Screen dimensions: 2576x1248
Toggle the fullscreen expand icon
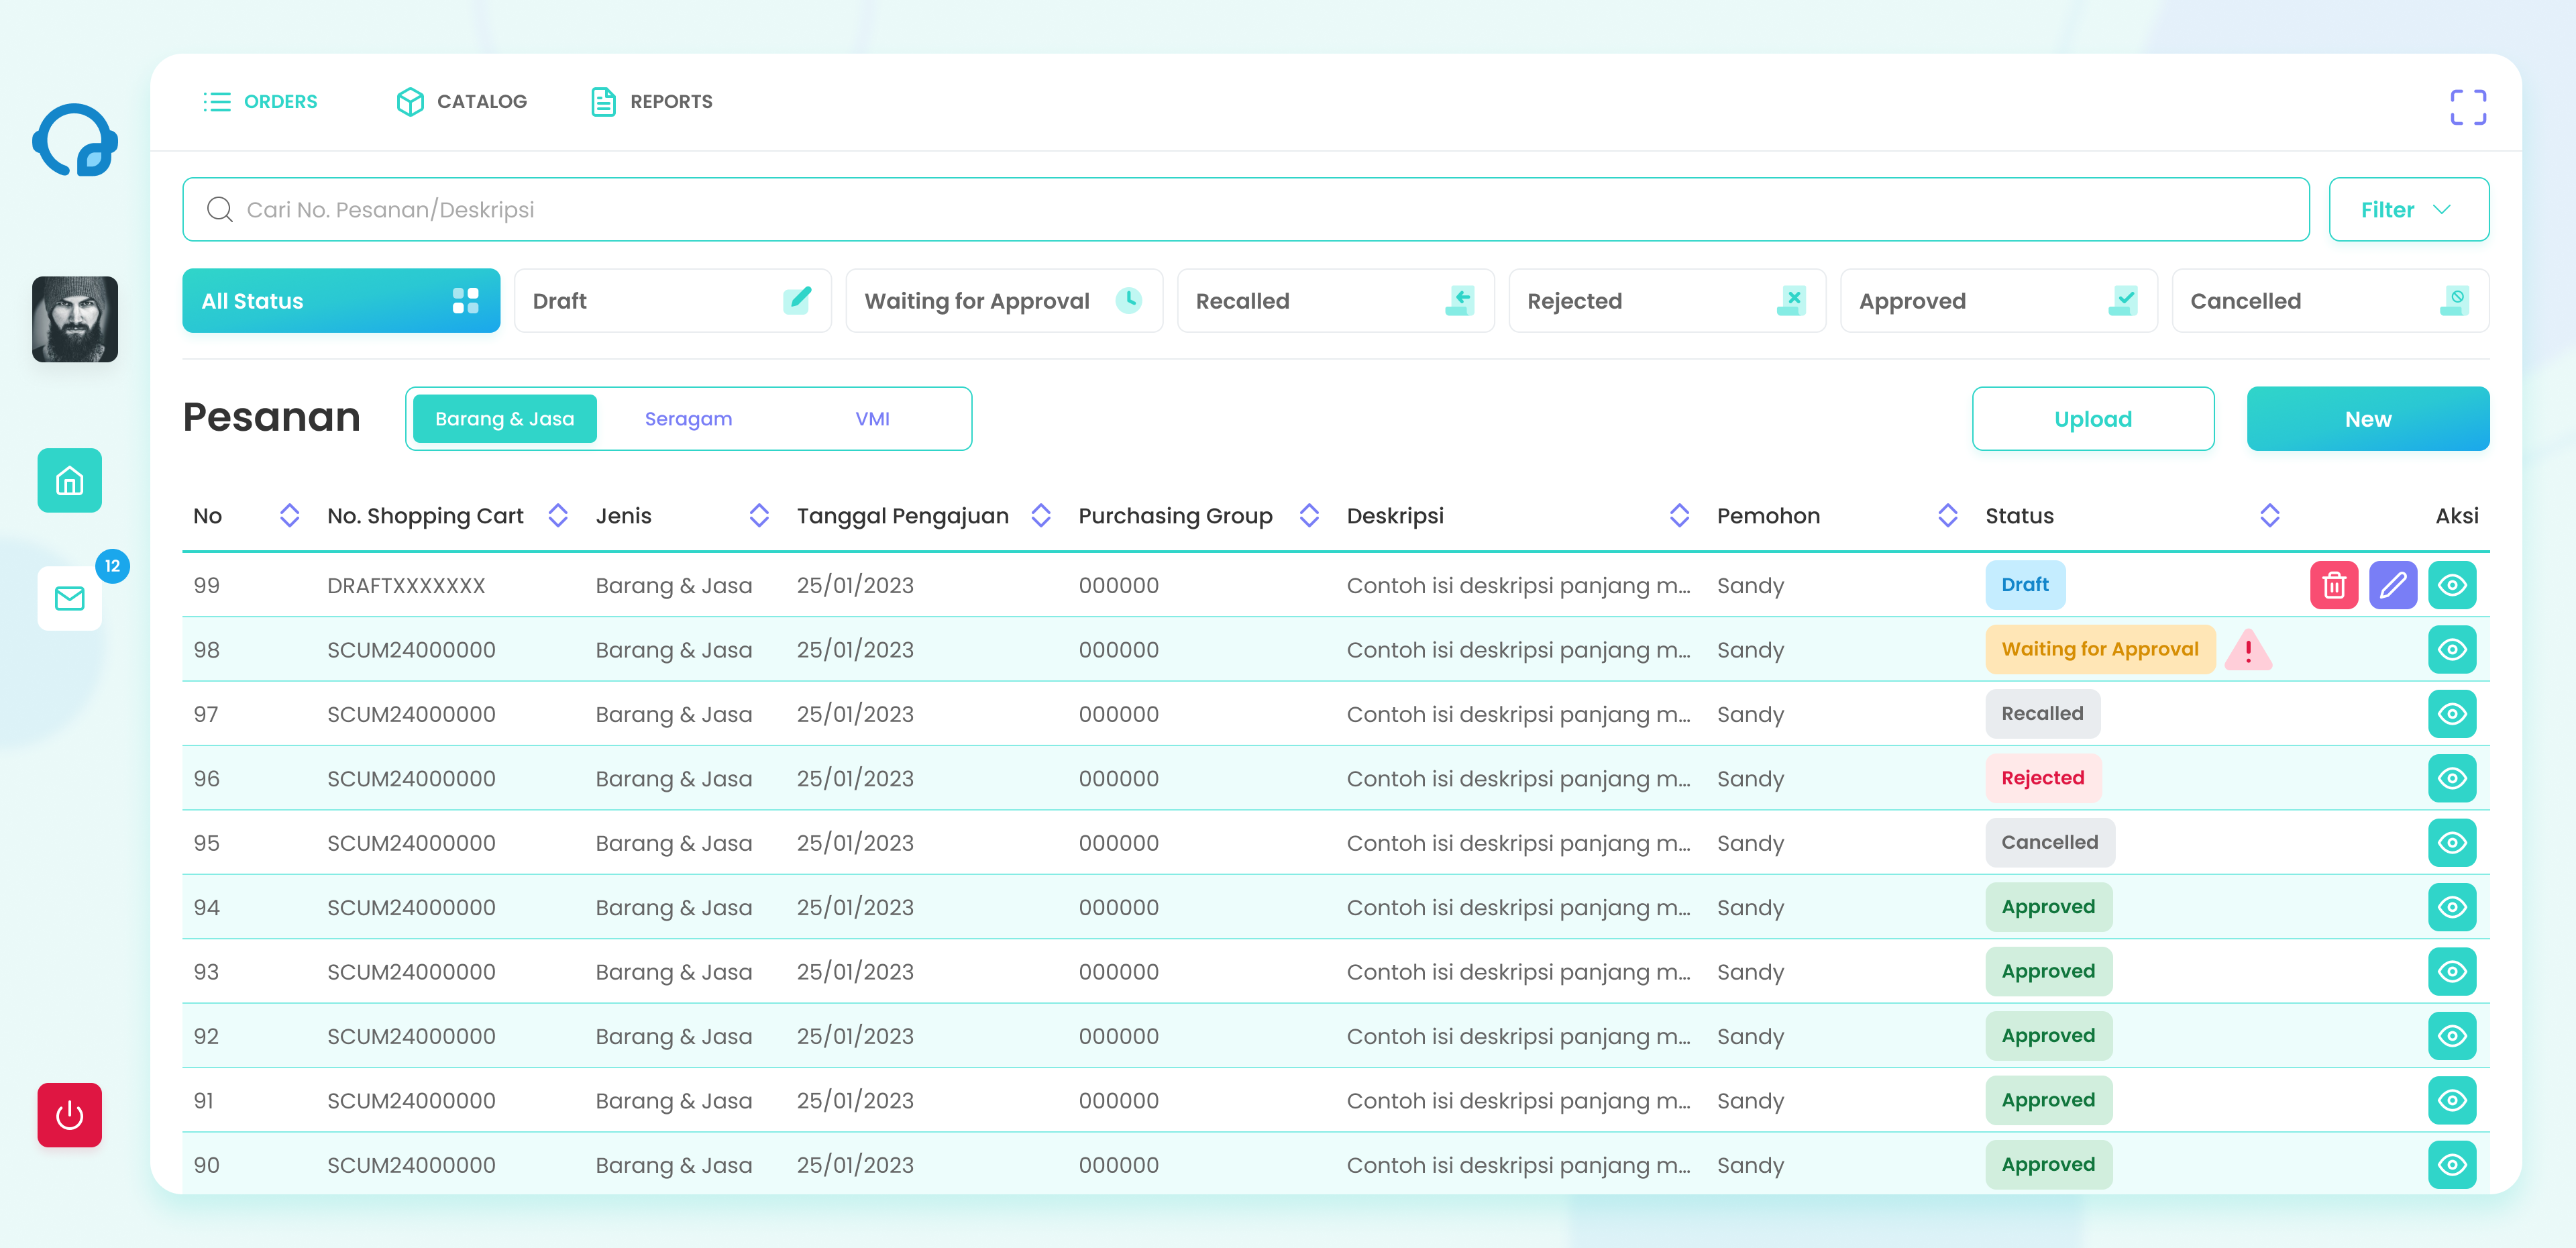click(2467, 108)
